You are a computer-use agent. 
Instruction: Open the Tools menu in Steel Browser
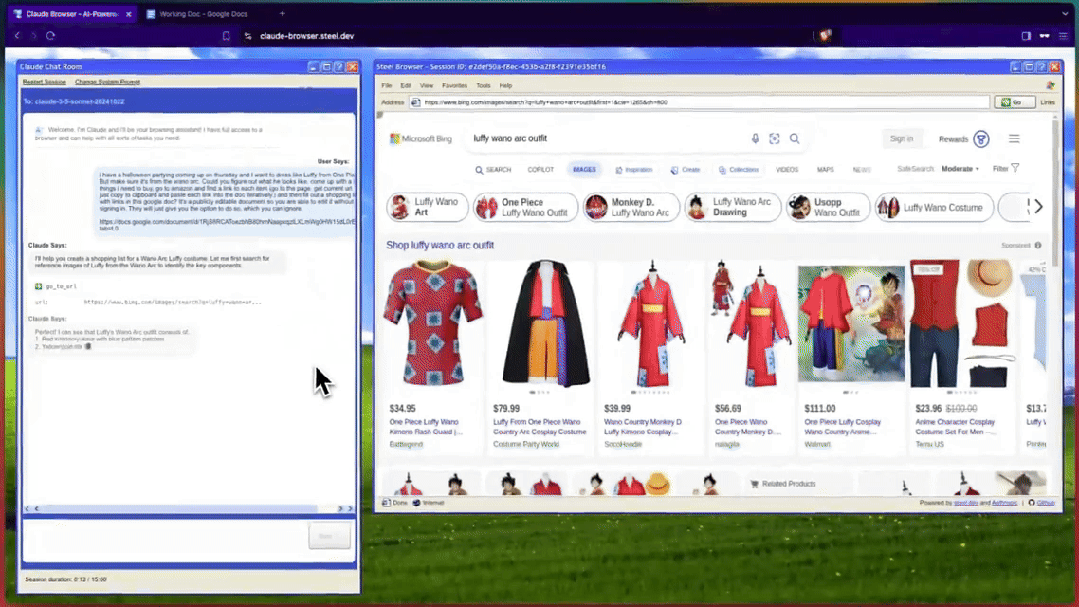(483, 86)
